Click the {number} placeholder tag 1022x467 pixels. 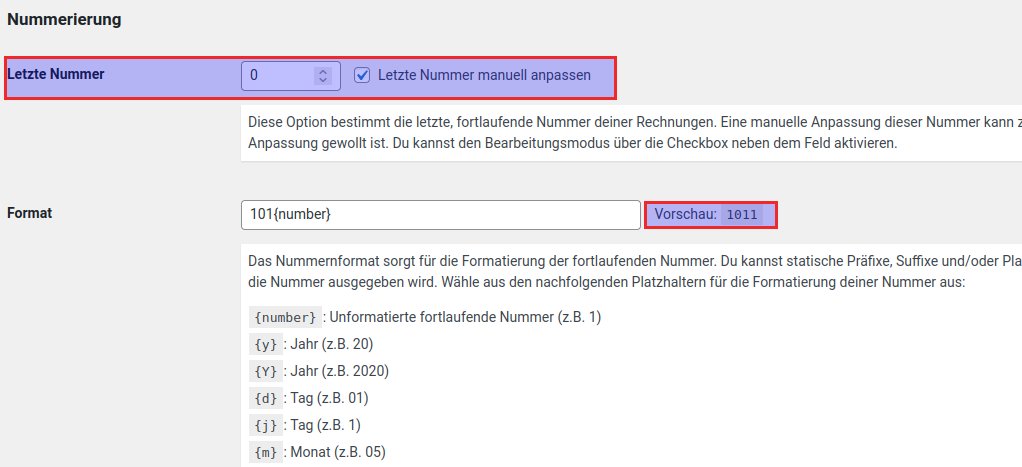coord(287,318)
